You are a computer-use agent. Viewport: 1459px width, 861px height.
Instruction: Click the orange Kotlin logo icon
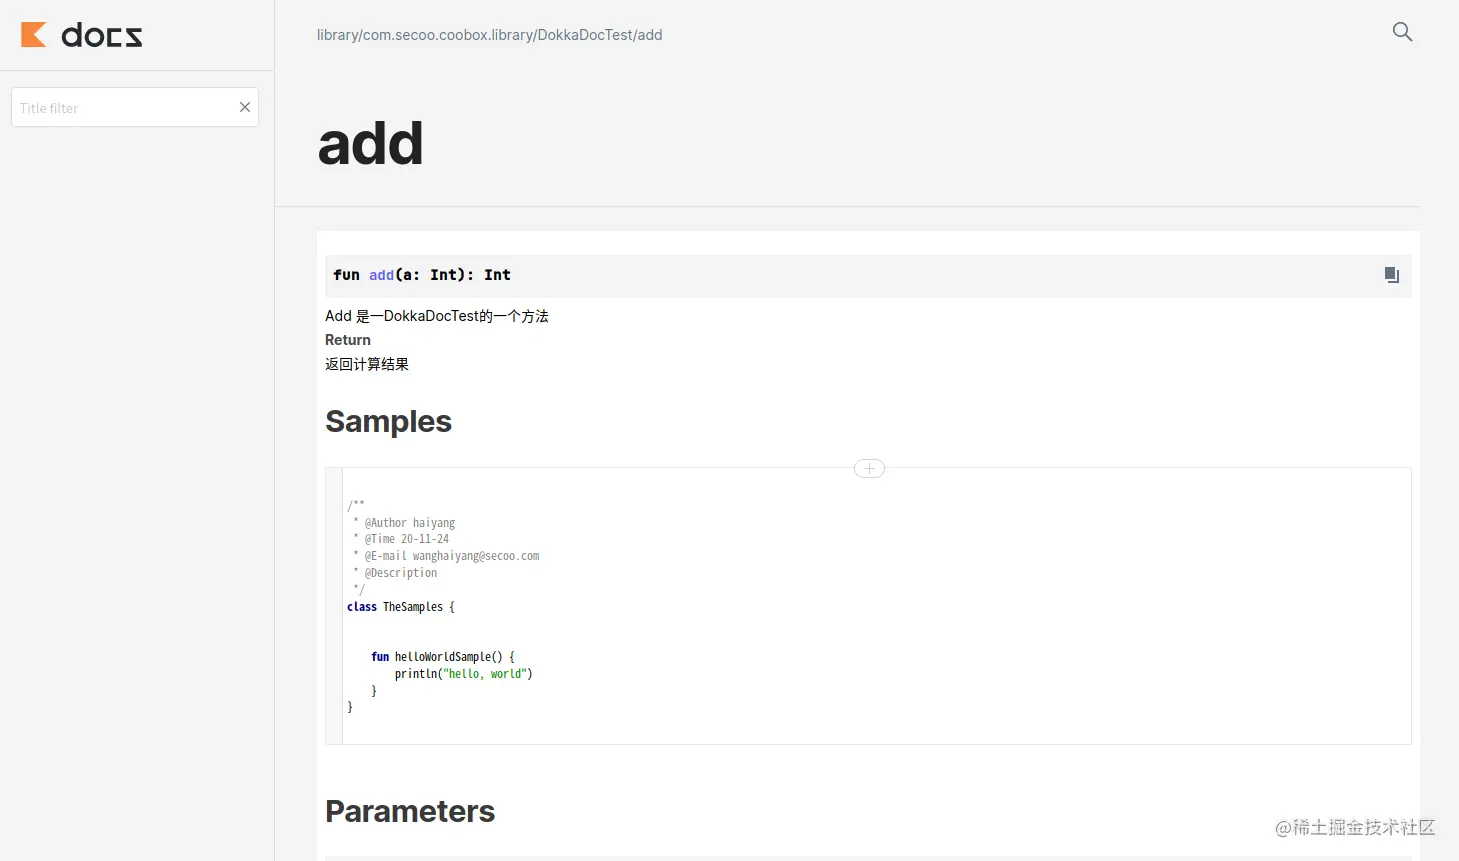(34, 35)
